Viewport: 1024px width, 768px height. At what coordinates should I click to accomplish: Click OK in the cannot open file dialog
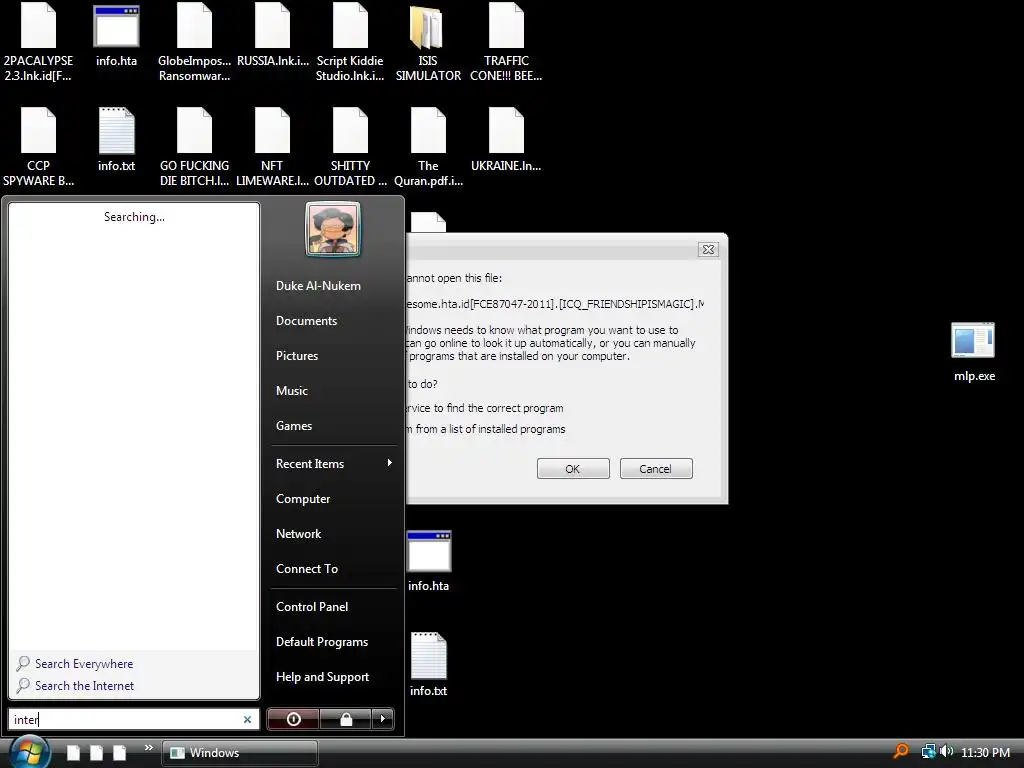[573, 469]
